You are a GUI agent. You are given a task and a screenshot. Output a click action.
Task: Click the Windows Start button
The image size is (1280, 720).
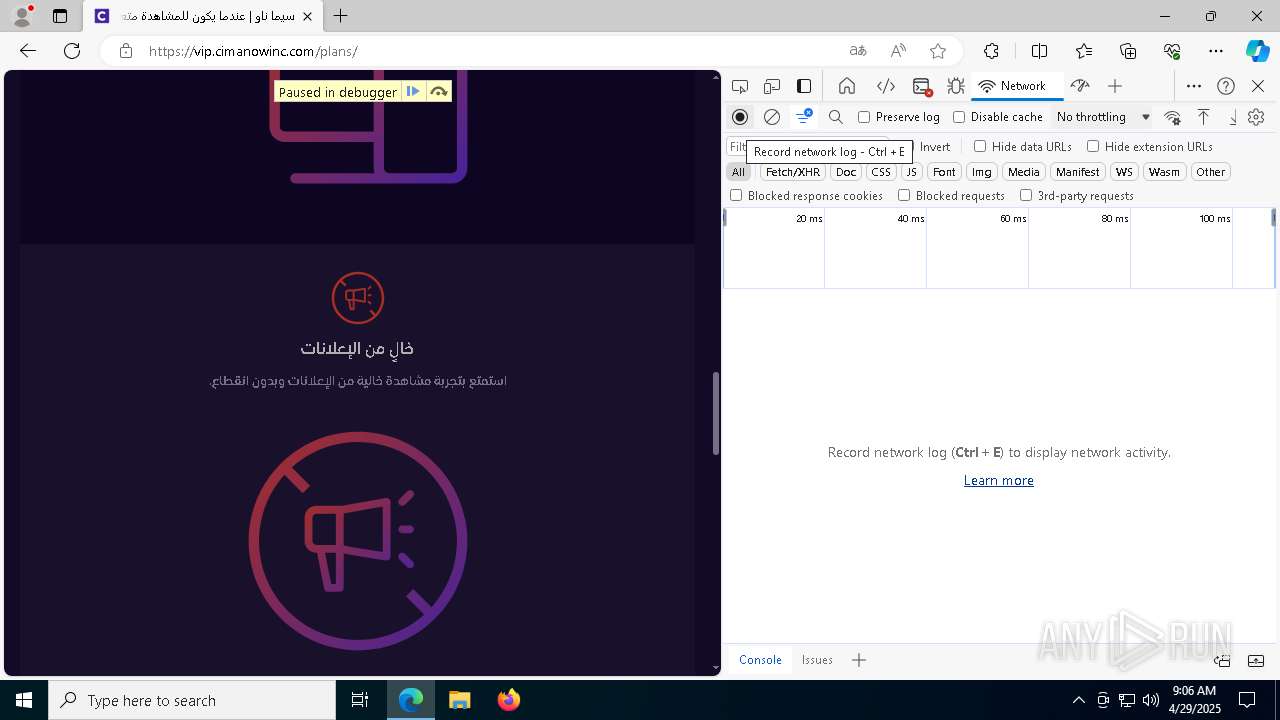click(x=24, y=700)
